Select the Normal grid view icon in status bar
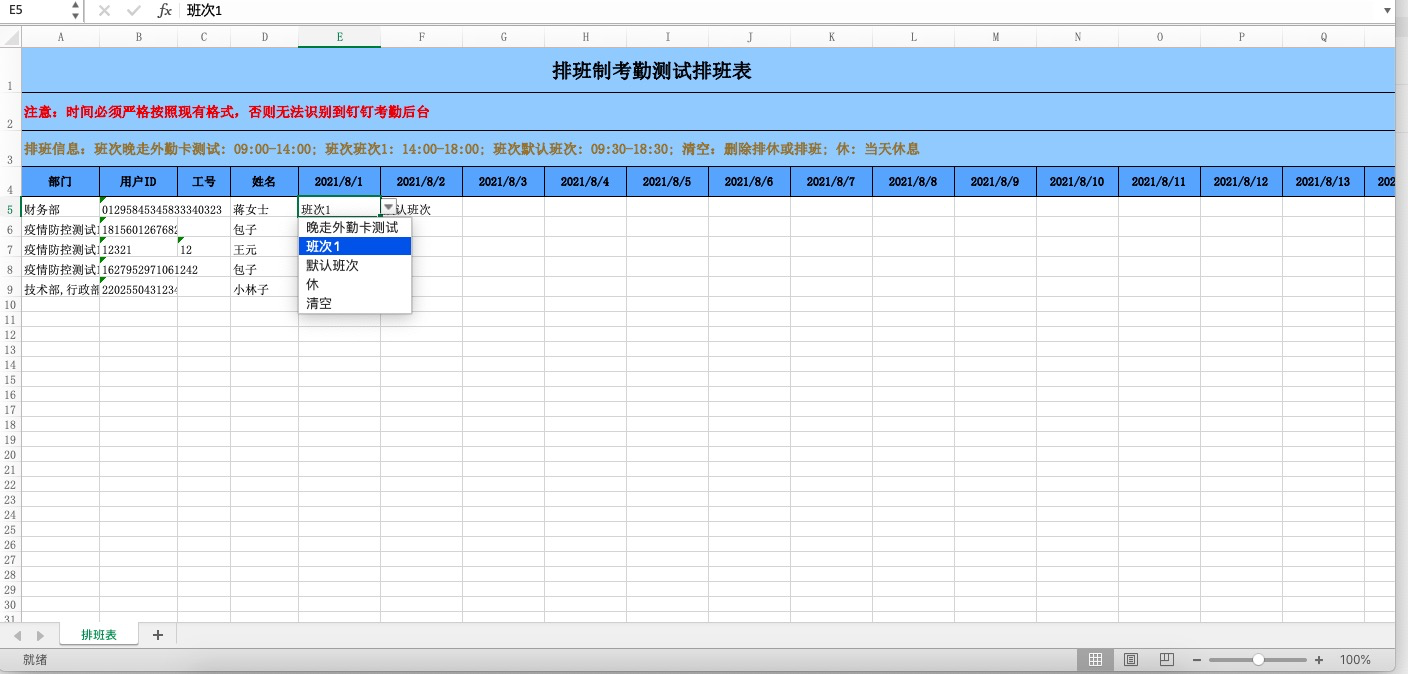This screenshot has height=674, width=1408. pyautogui.click(x=1095, y=659)
